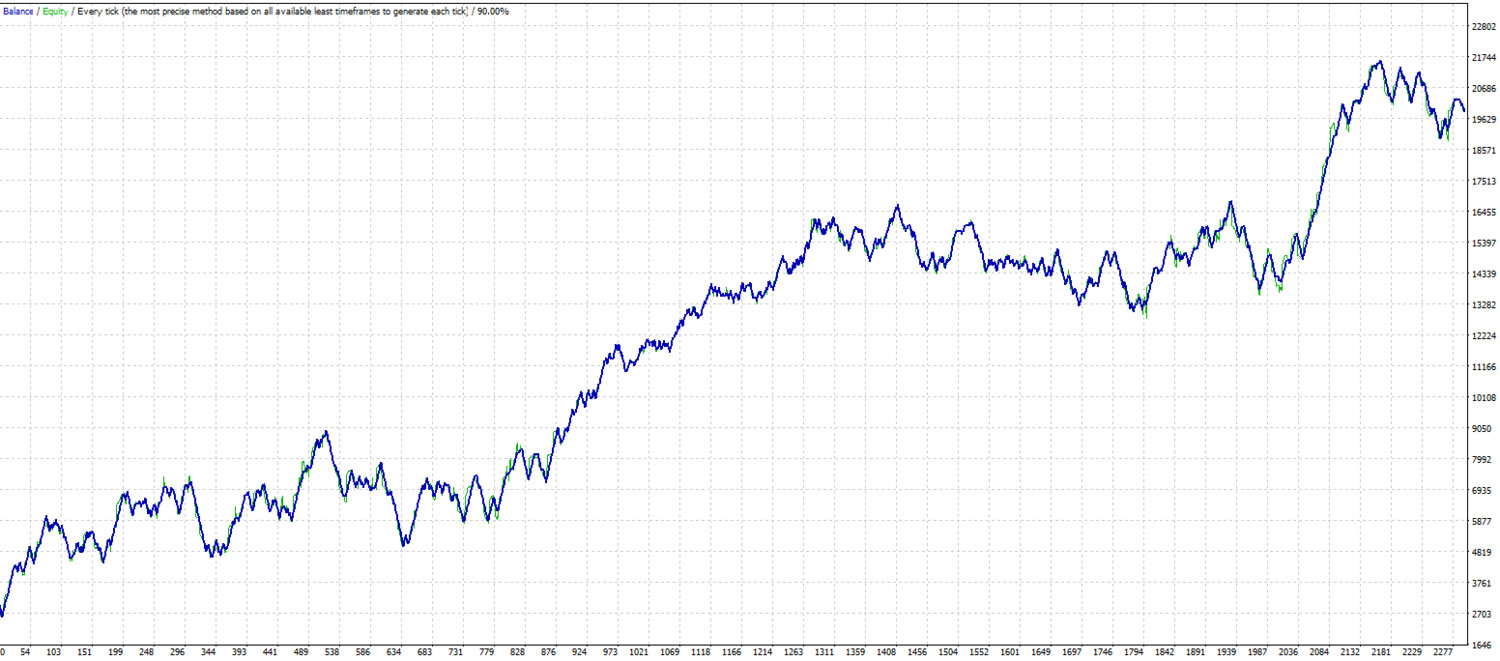Image resolution: width=1500 pixels, height=661 pixels.
Task: Pick the 924 trade number label
Action: coord(578,652)
